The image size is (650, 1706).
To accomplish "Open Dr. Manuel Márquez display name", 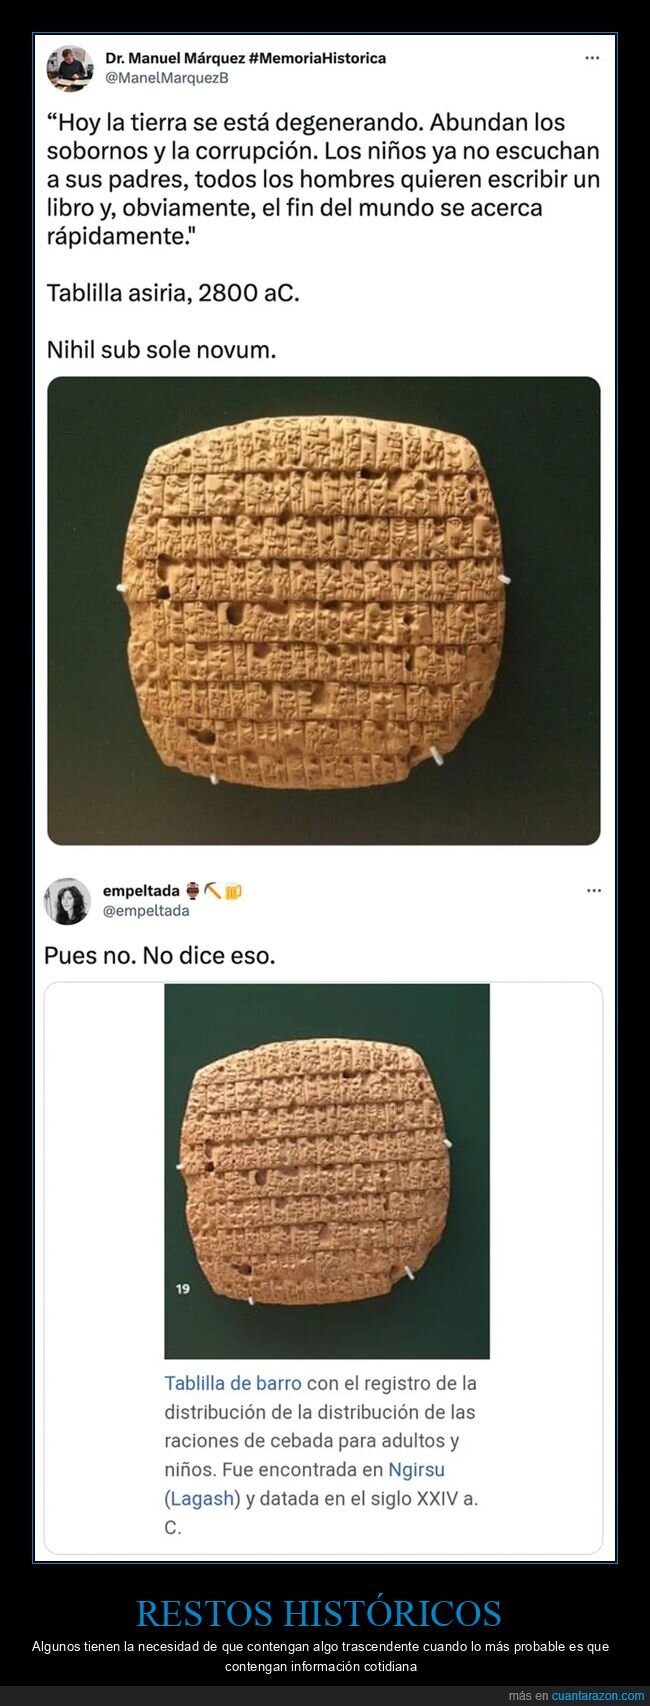I will pyautogui.click(x=245, y=58).
